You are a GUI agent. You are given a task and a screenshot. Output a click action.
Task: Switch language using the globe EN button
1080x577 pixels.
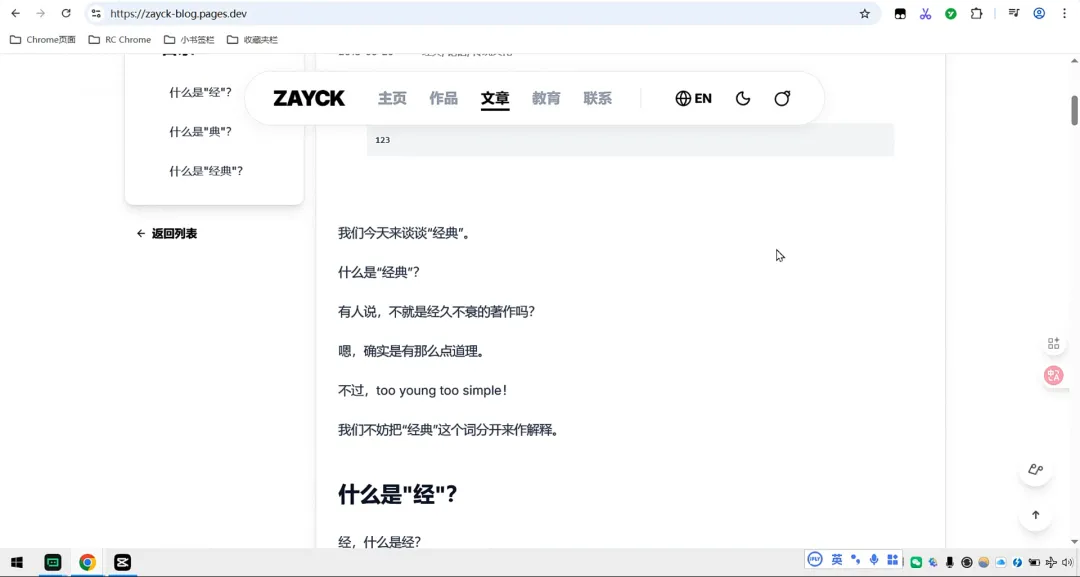click(693, 98)
